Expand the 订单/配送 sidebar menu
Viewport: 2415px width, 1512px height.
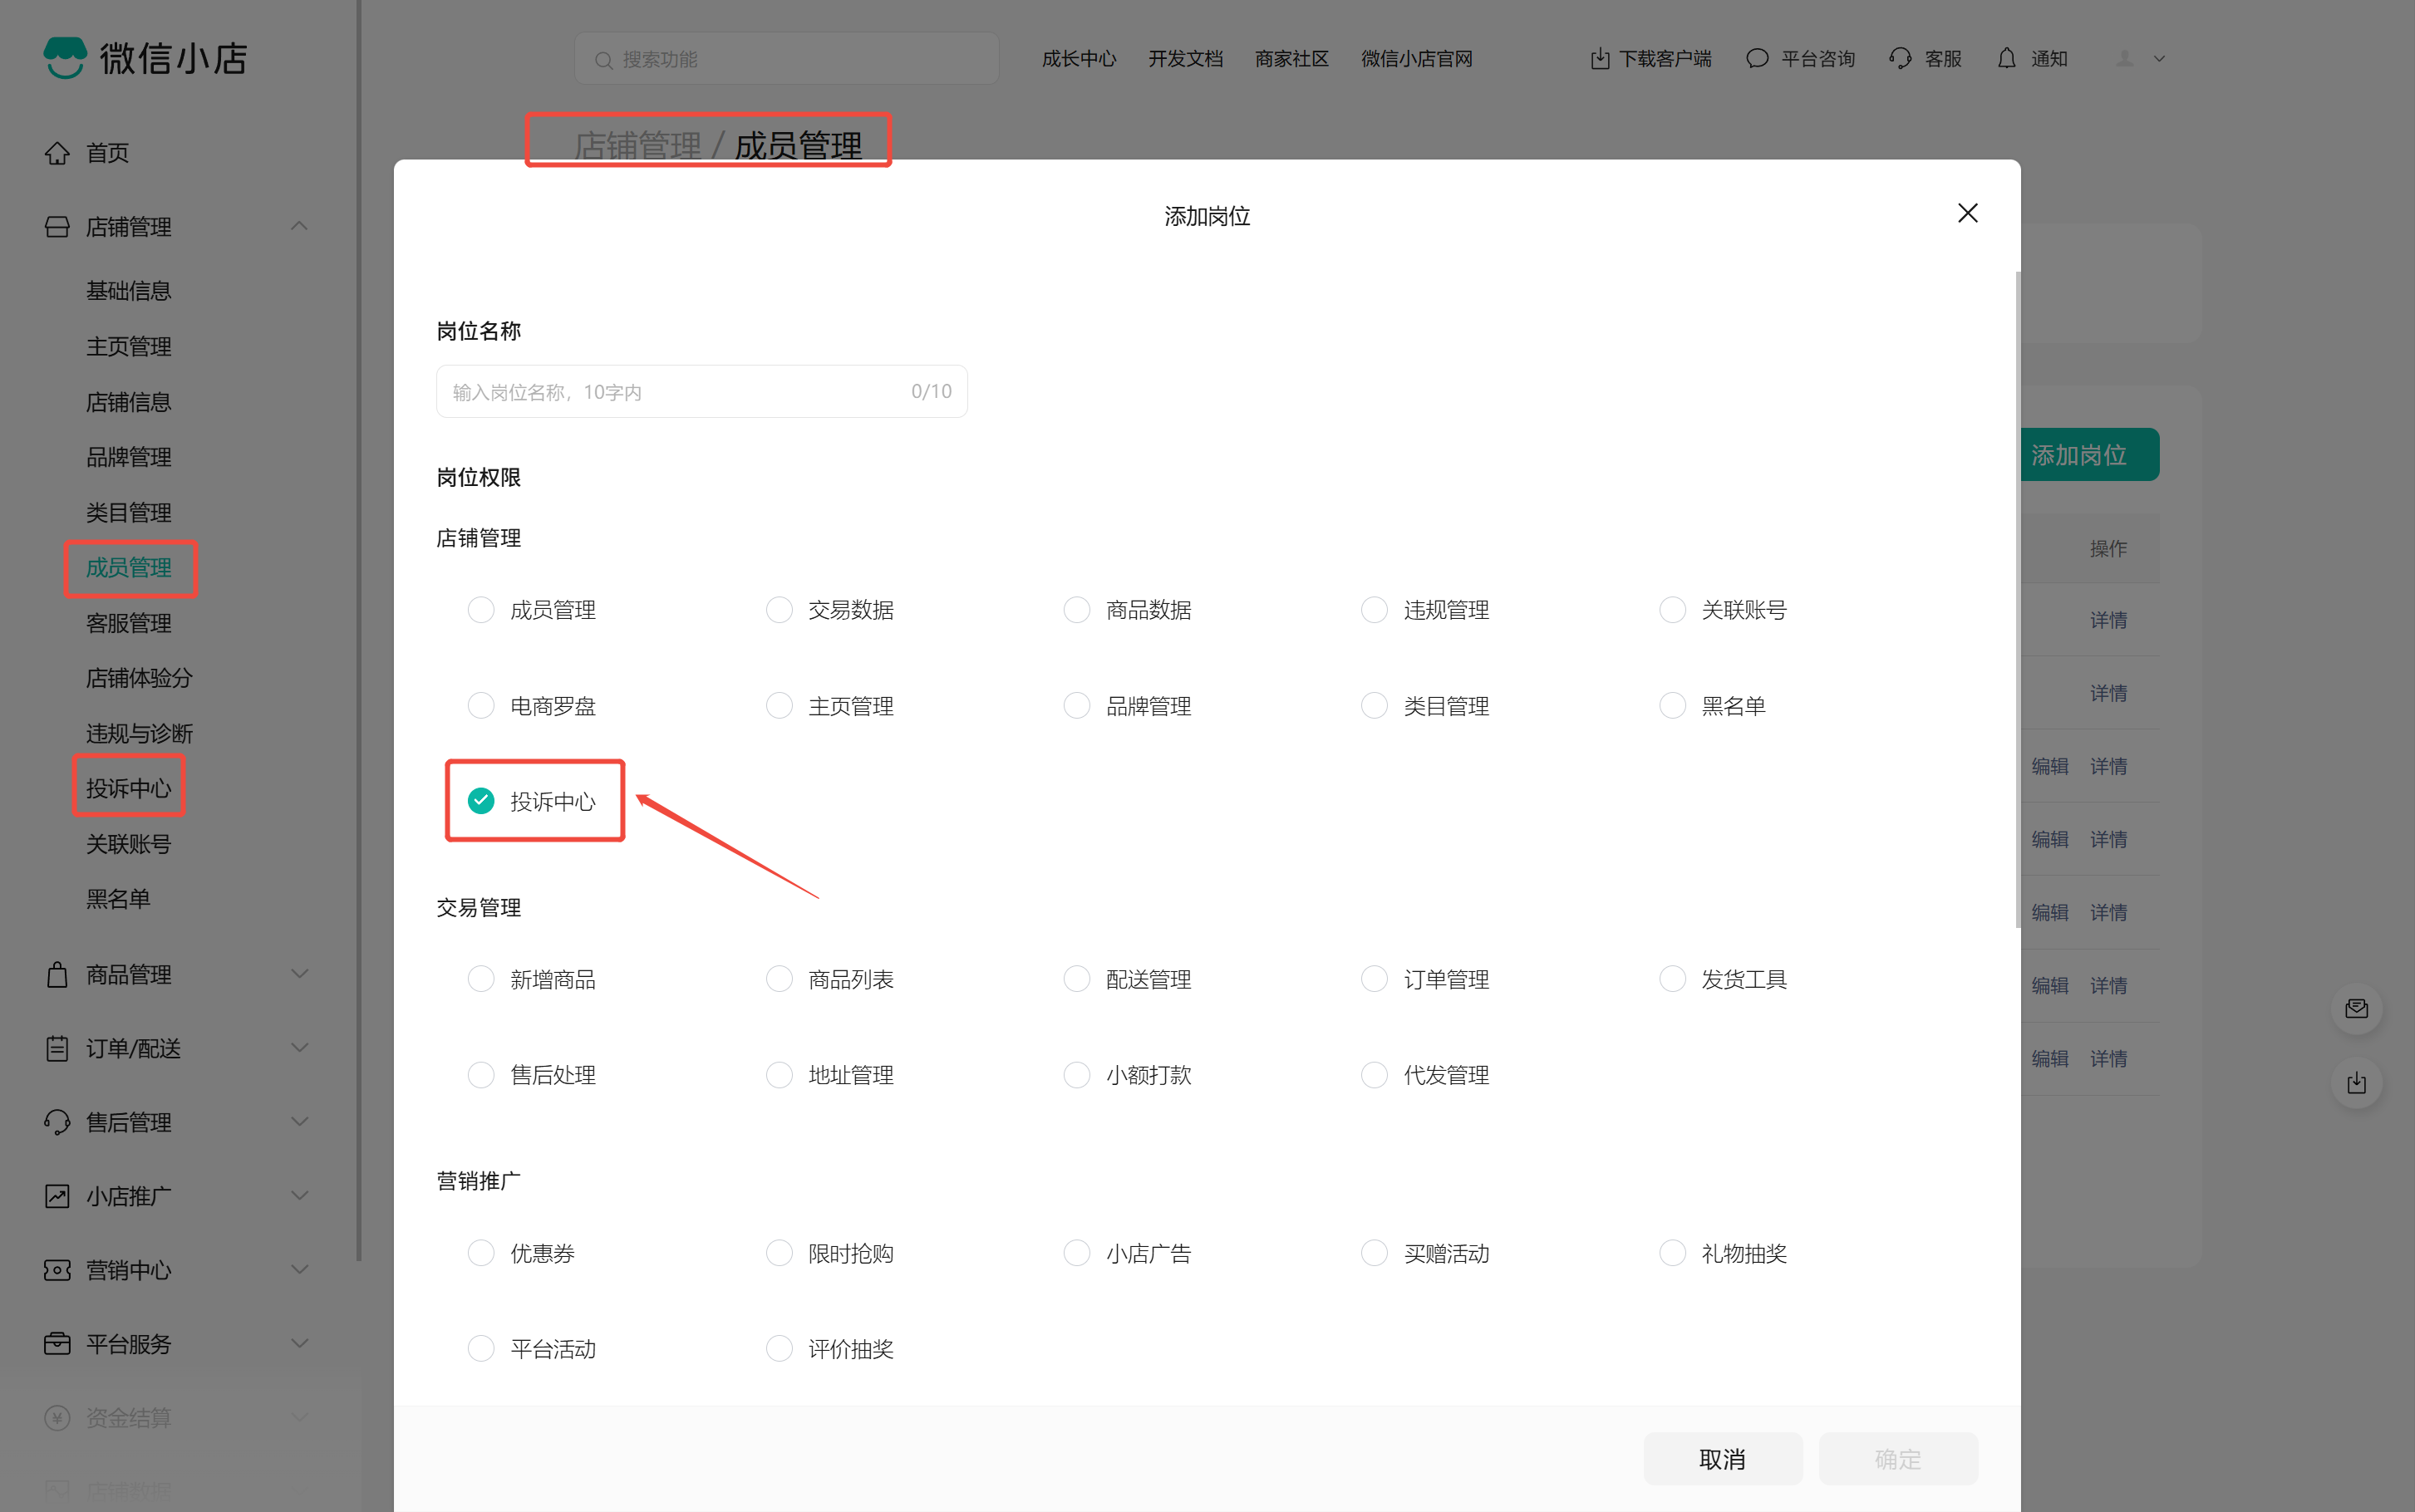298,1048
